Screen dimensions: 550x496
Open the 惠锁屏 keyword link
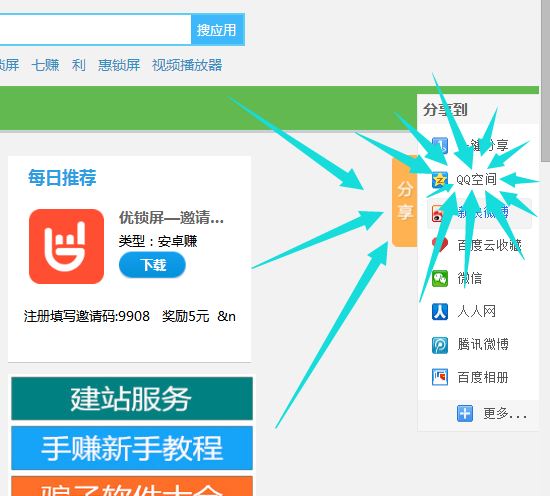[119, 65]
